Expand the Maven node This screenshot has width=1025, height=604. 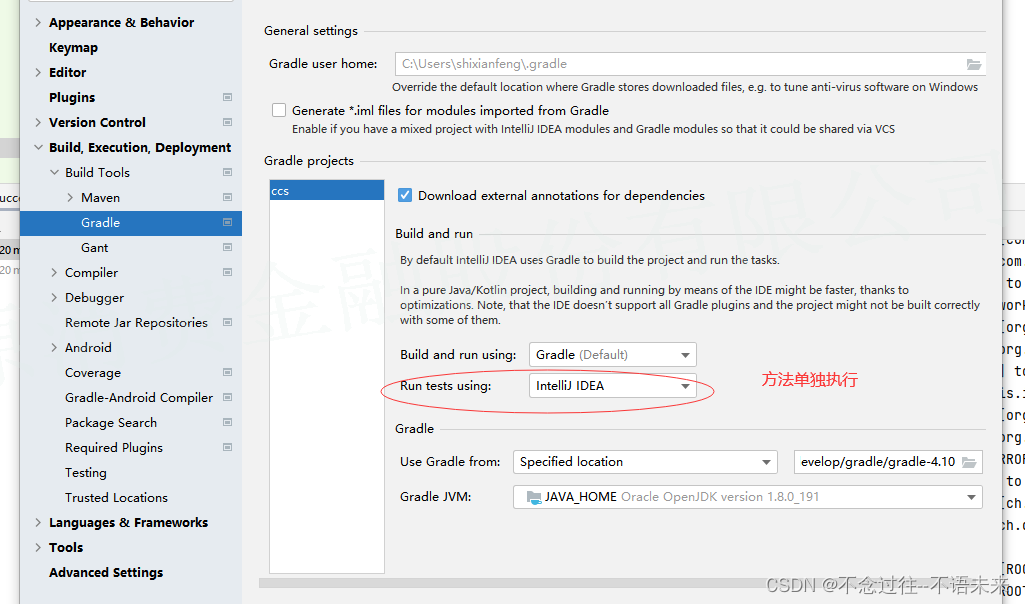70,197
